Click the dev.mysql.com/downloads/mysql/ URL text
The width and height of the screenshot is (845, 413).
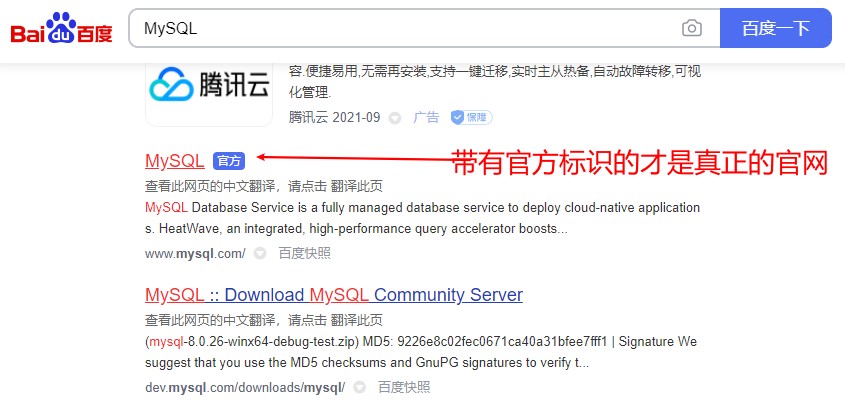tap(245, 387)
